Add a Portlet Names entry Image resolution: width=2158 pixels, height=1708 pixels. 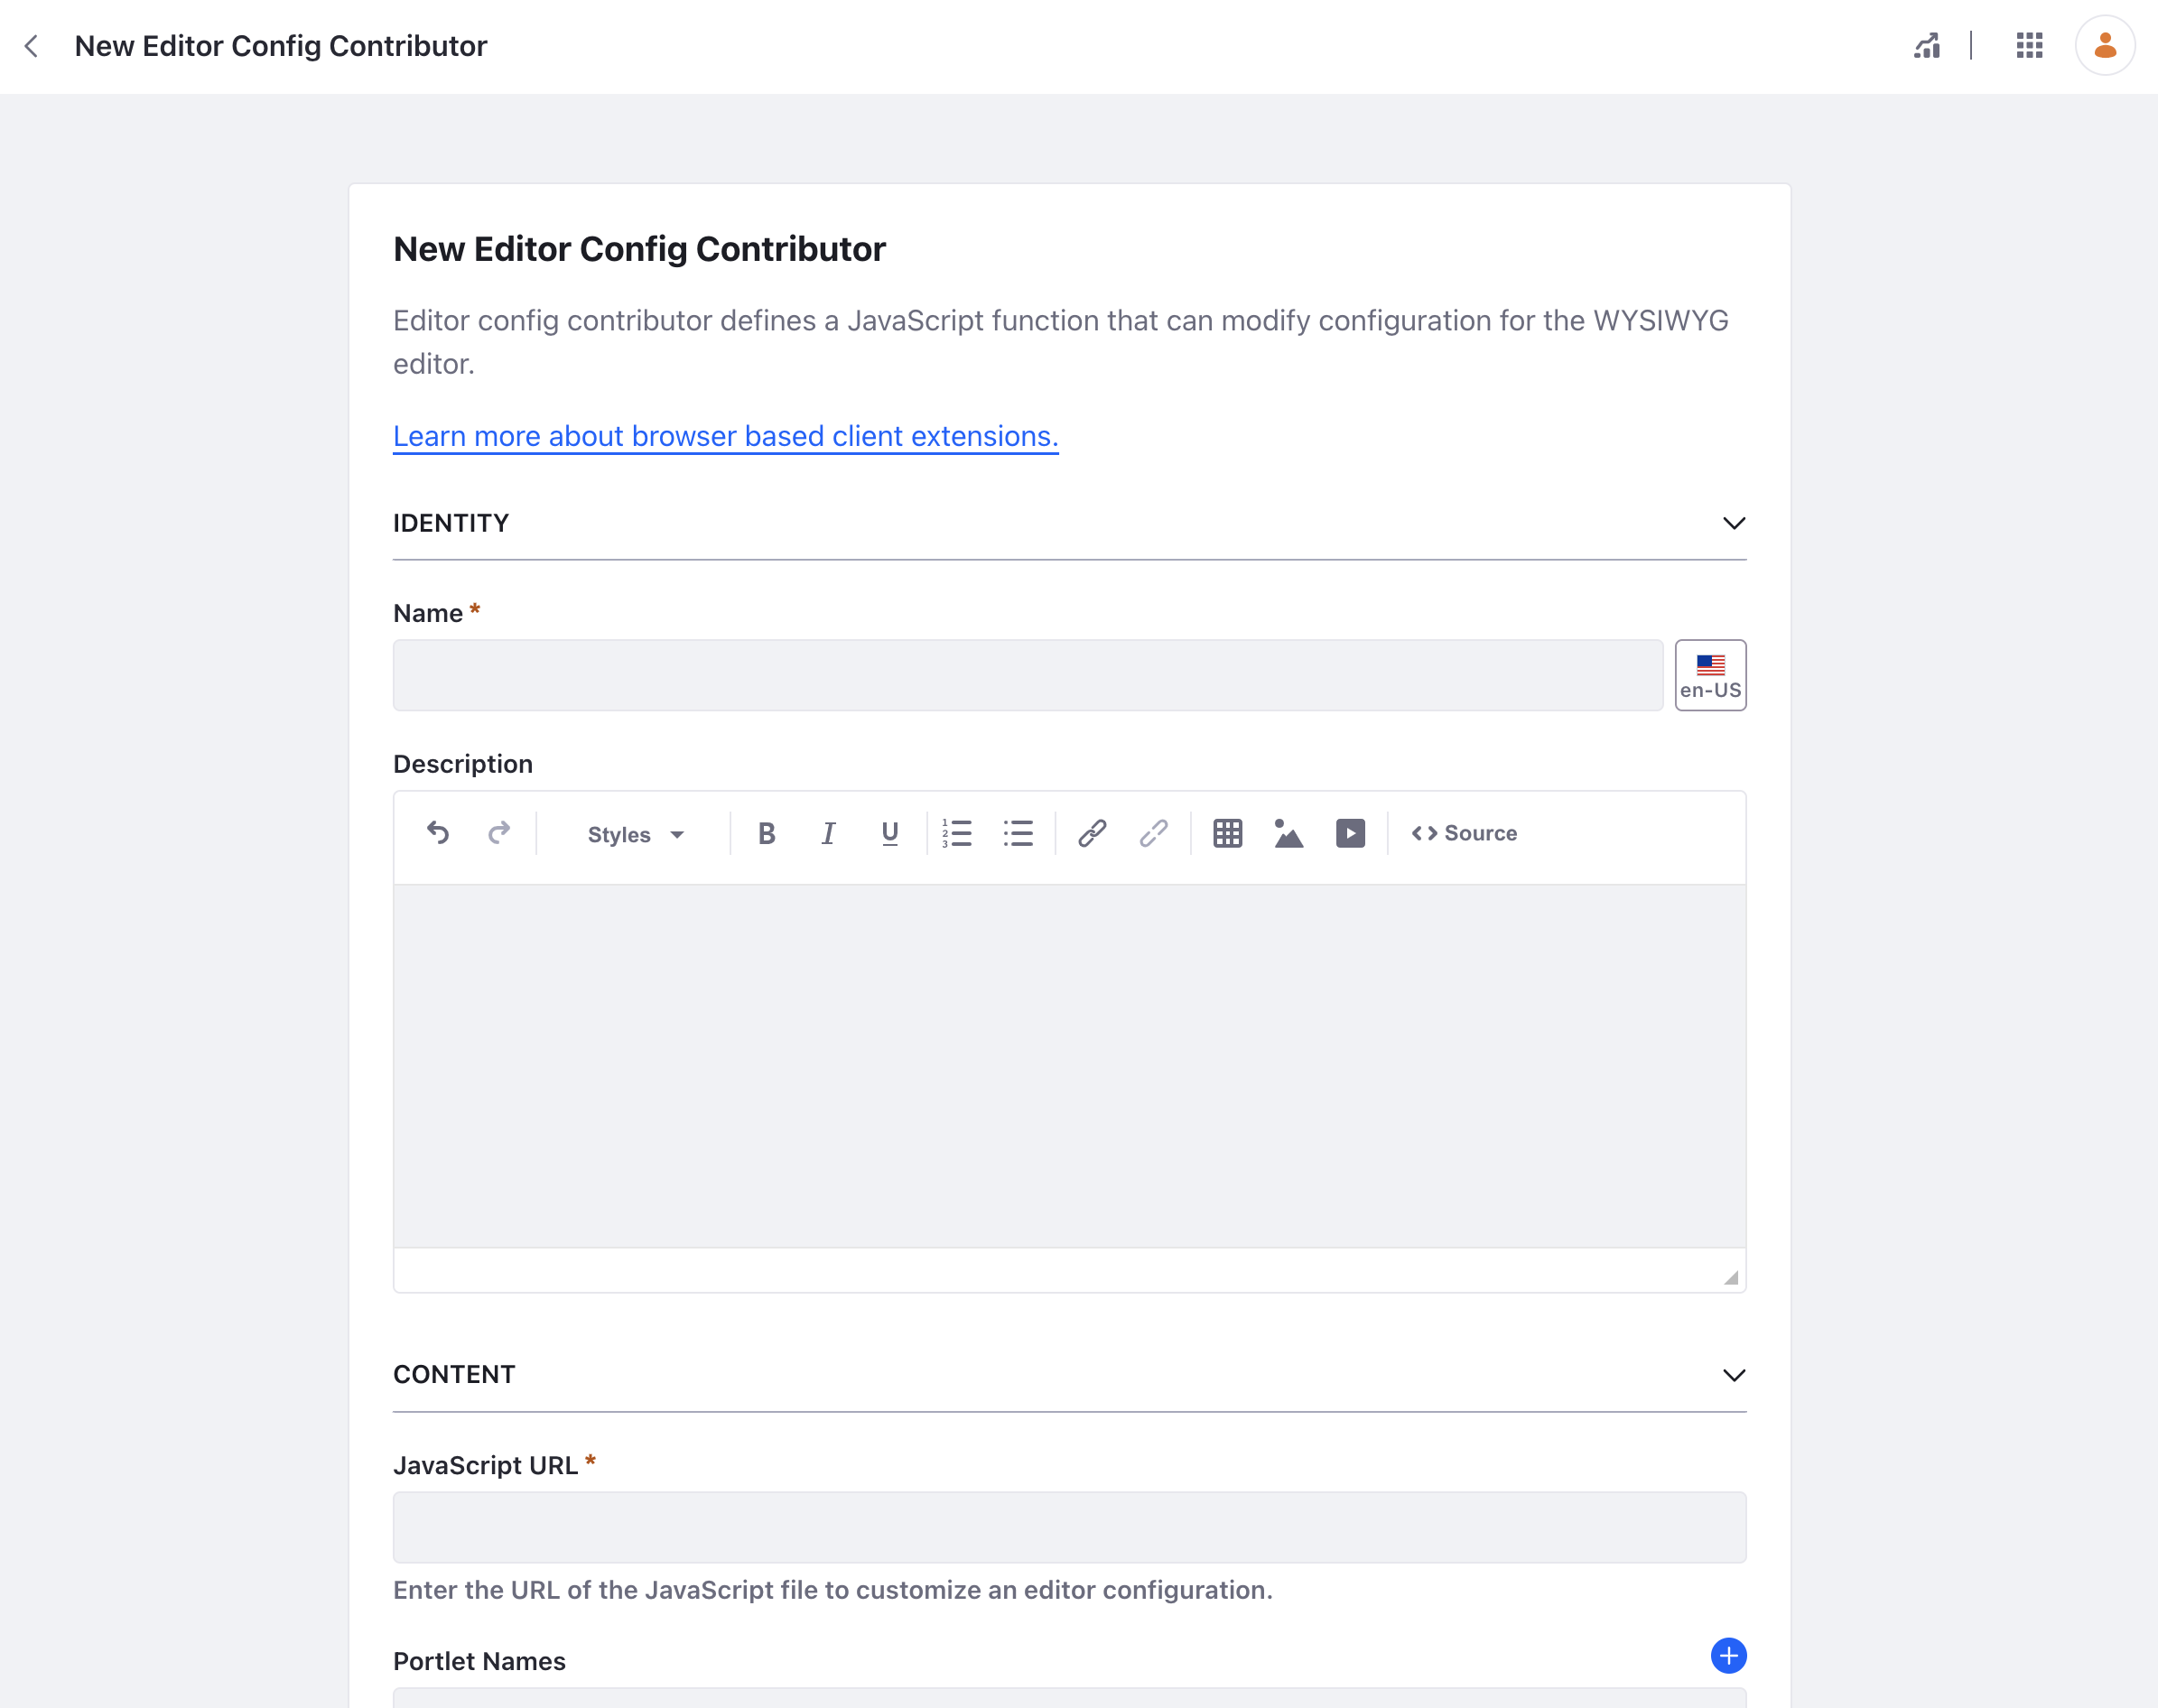(x=1728, y=1656)
